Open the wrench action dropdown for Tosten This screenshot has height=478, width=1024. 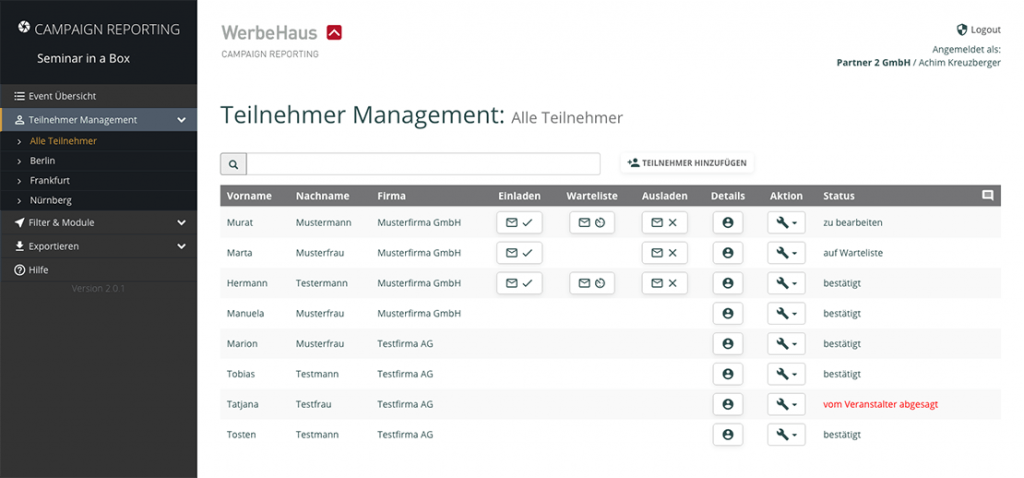786,434
